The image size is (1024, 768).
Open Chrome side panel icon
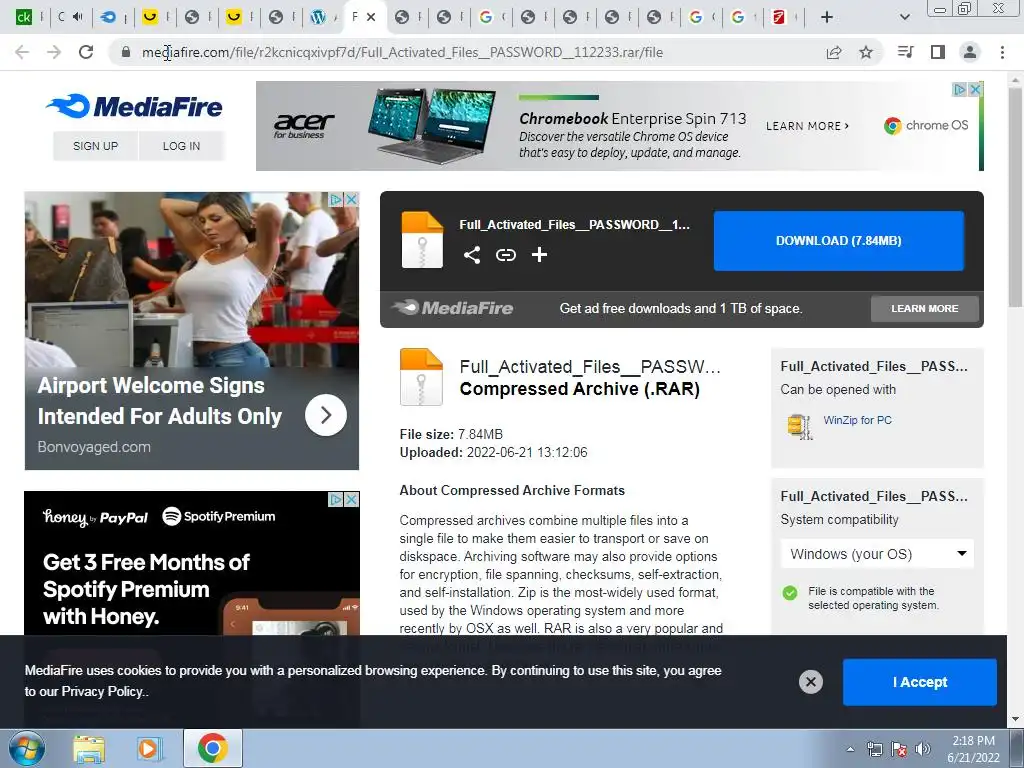tap(938, 52)
